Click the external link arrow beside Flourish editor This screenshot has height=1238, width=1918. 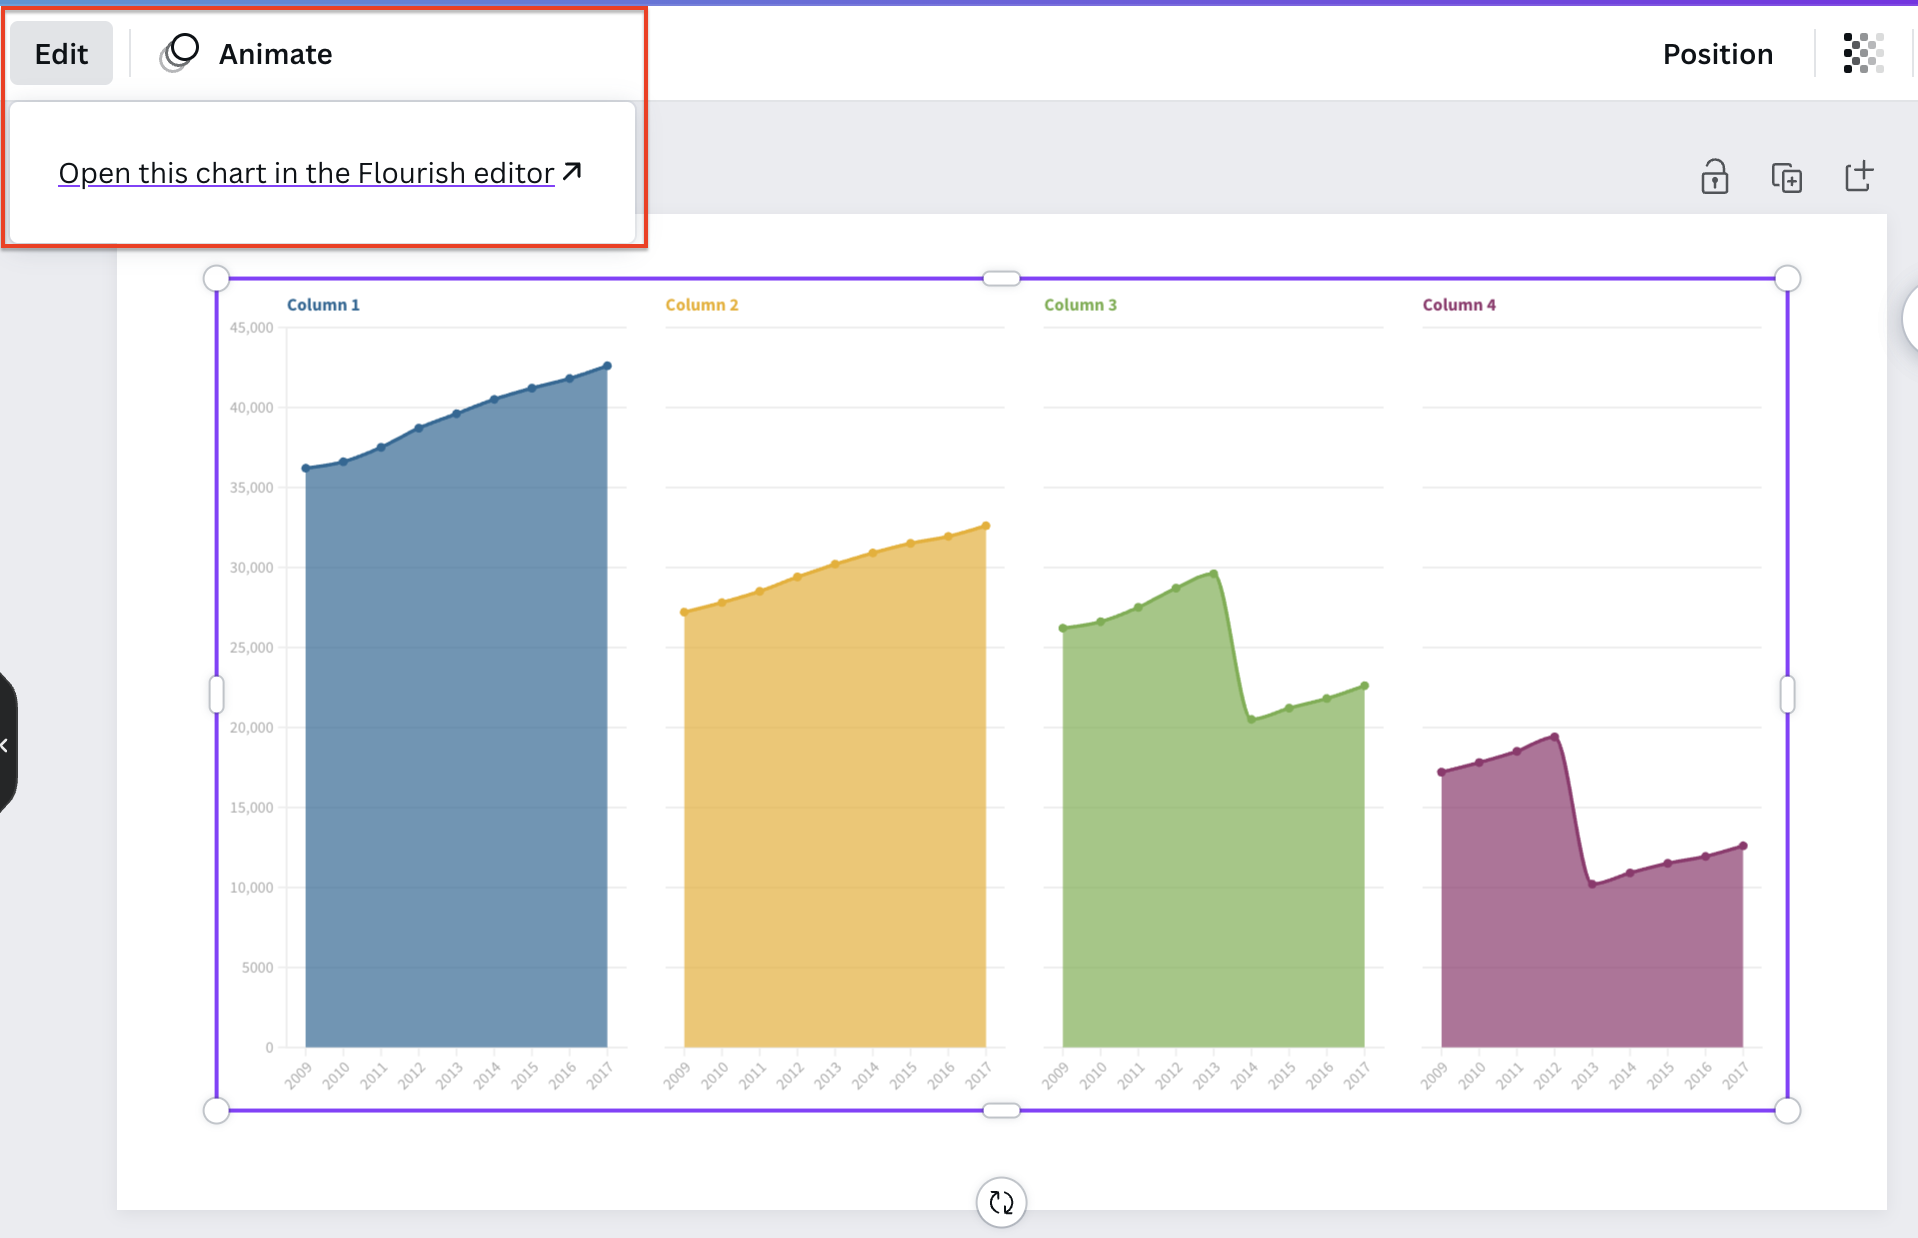572,172
